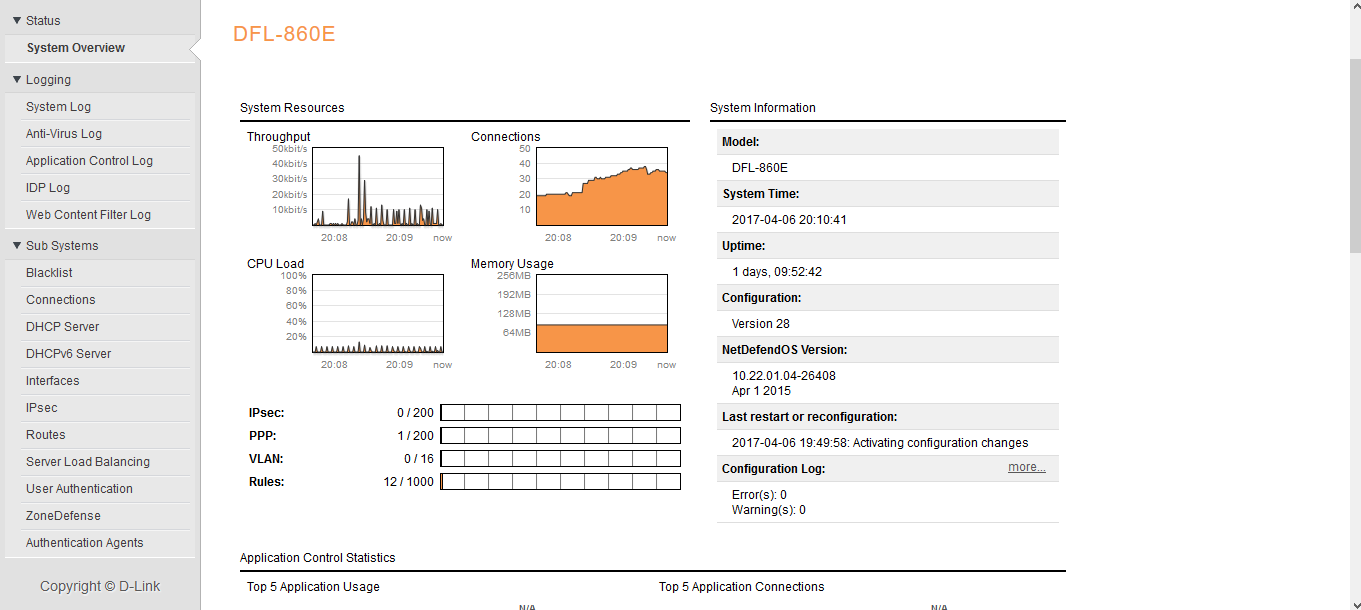
Task: Open the Anti-Virus Log
Action: click(x=64, y=134)
